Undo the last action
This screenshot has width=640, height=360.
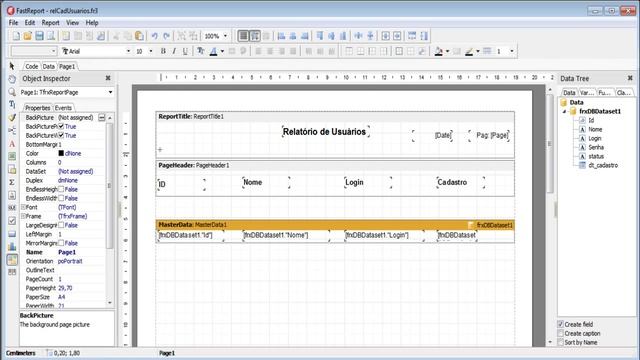155,36
